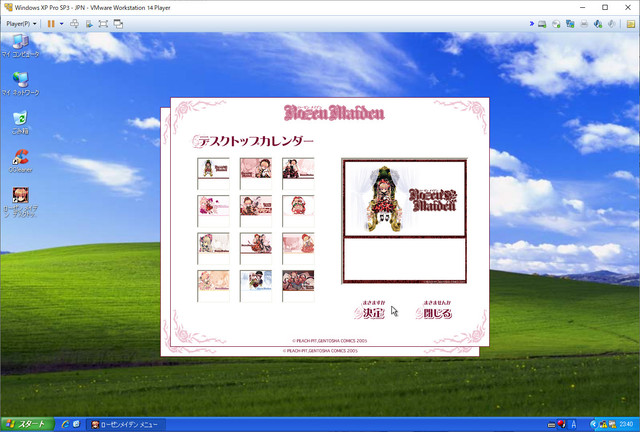Click the show desktop quick launch icon

click(x=76, y=424)
